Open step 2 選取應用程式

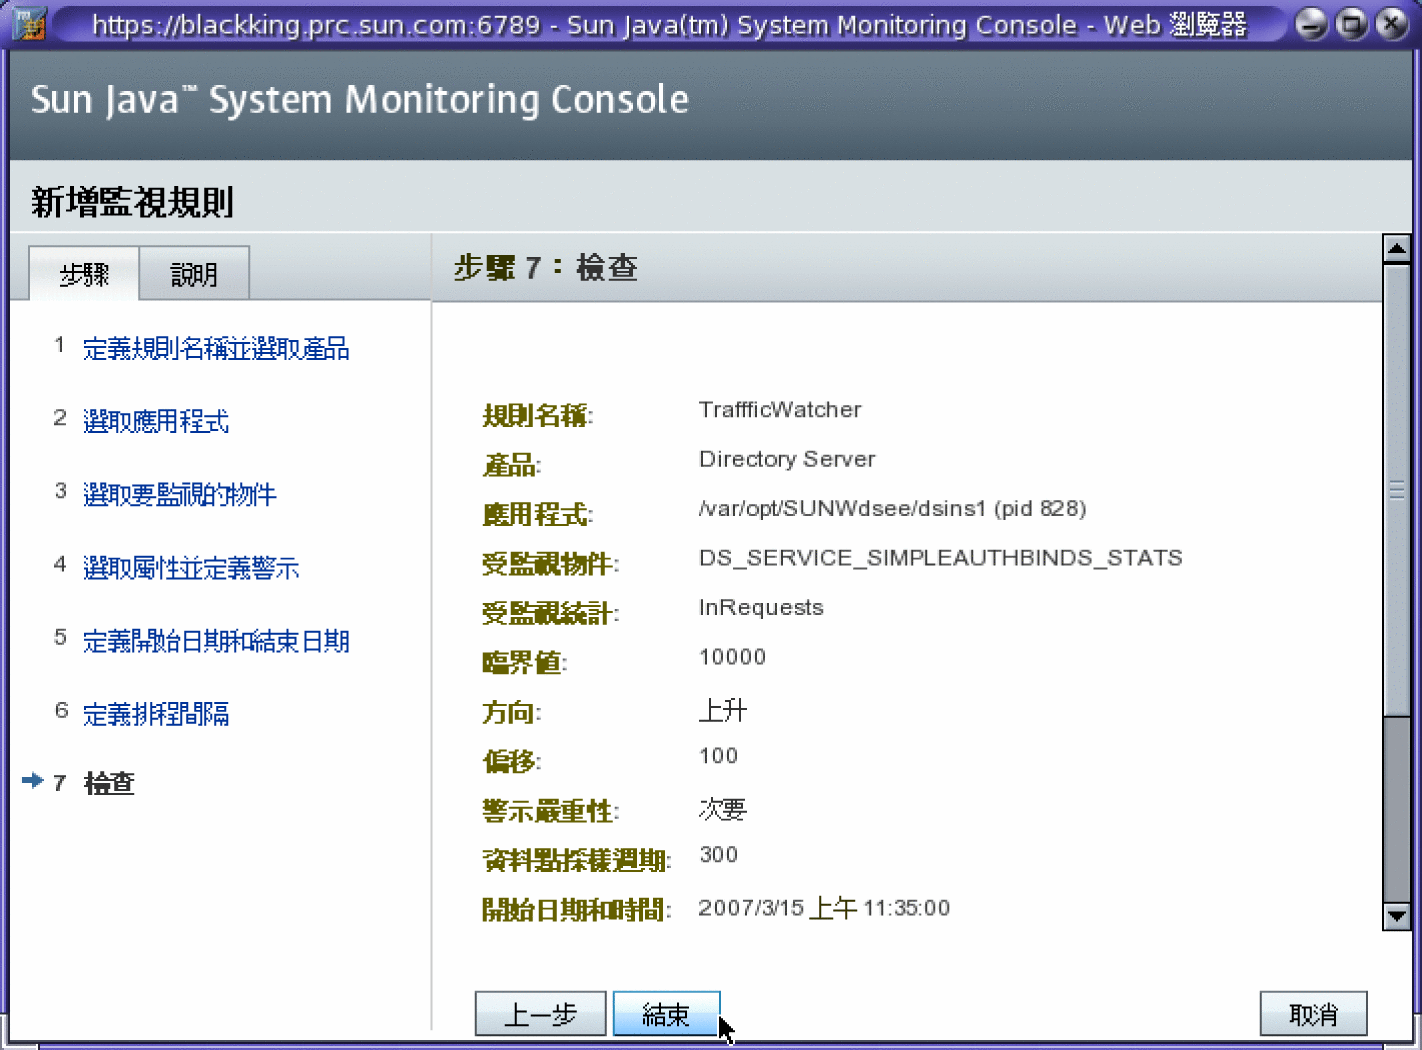156,421
